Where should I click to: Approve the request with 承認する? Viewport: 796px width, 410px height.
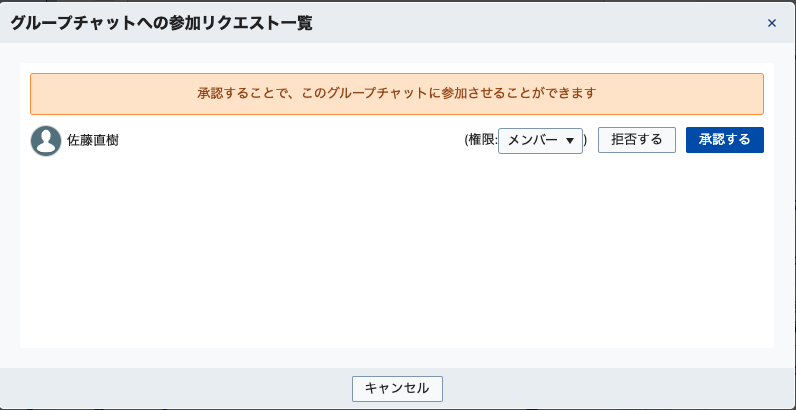point(724,140)
